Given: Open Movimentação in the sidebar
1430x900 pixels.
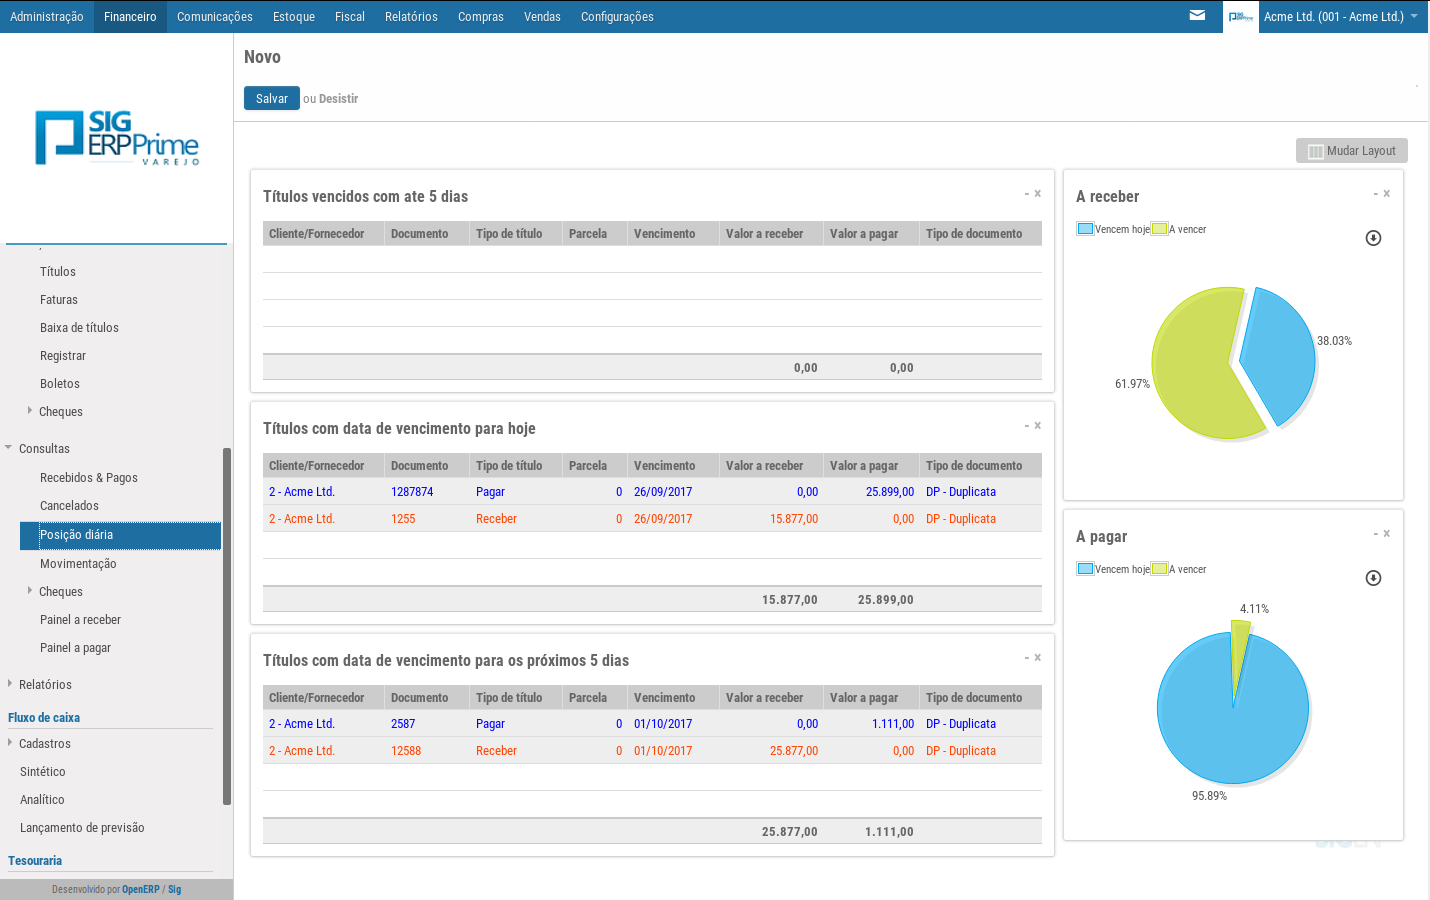Looking at the screenshot, I should pyautogui.click(x=78, y=564).
